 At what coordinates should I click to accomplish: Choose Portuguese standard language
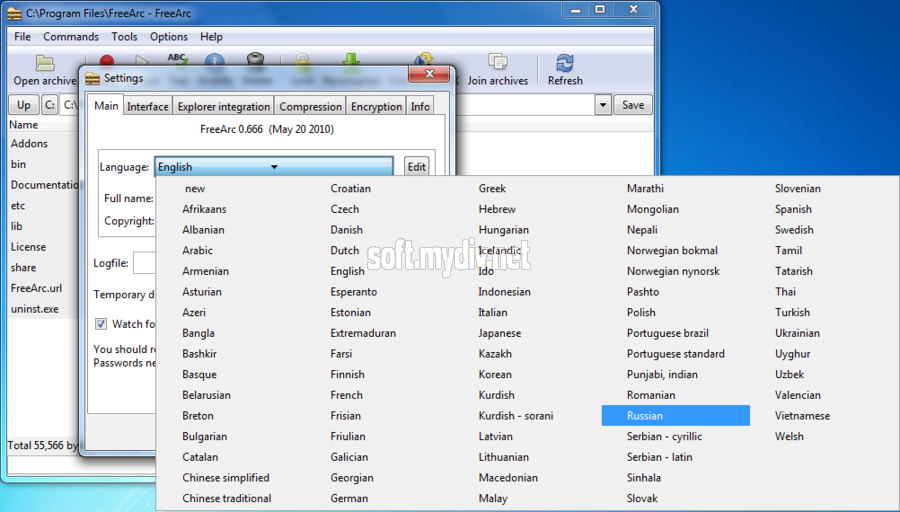coord(676,354)
